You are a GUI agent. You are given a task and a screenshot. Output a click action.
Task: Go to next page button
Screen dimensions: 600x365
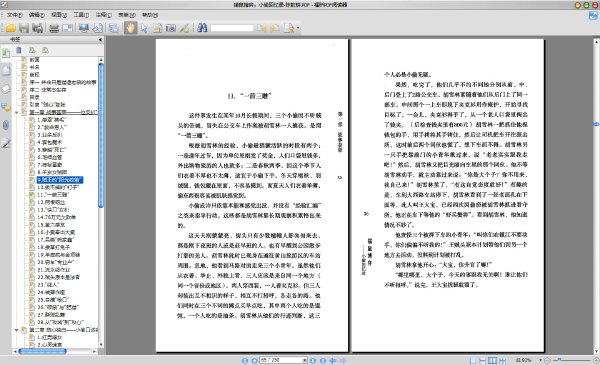[x=313, y=360]
